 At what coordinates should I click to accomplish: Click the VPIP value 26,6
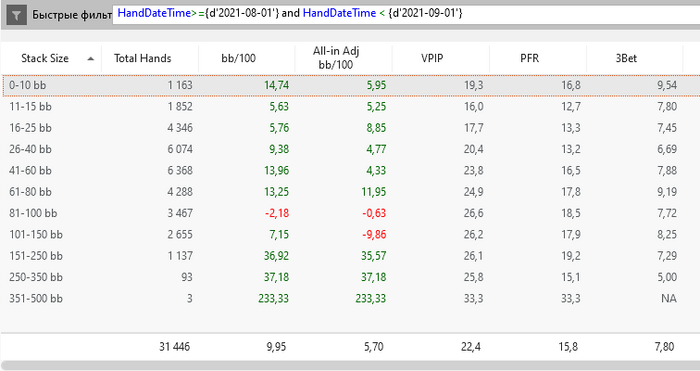click(x=473, y=213)
